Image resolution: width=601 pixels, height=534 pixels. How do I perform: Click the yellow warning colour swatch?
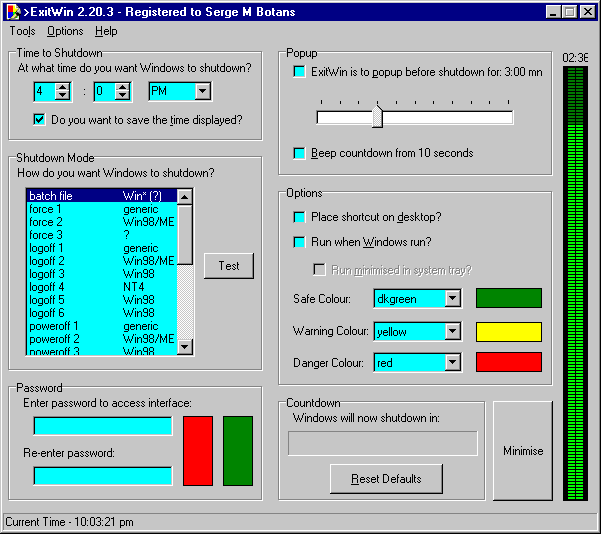508,331
